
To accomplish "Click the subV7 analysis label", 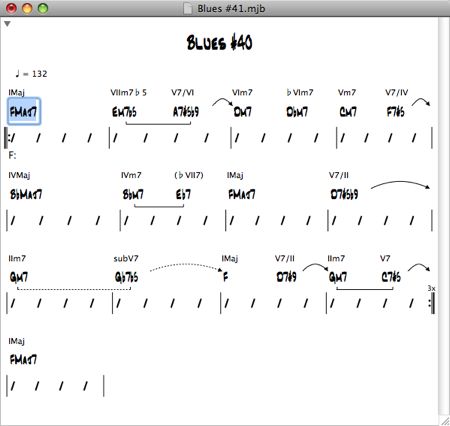I will click(126, 258).
